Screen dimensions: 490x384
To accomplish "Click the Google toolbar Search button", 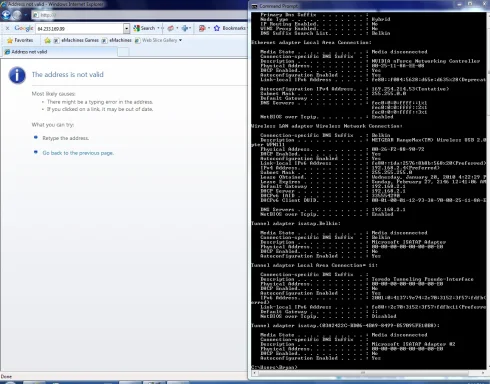I will tap(144, 28).
